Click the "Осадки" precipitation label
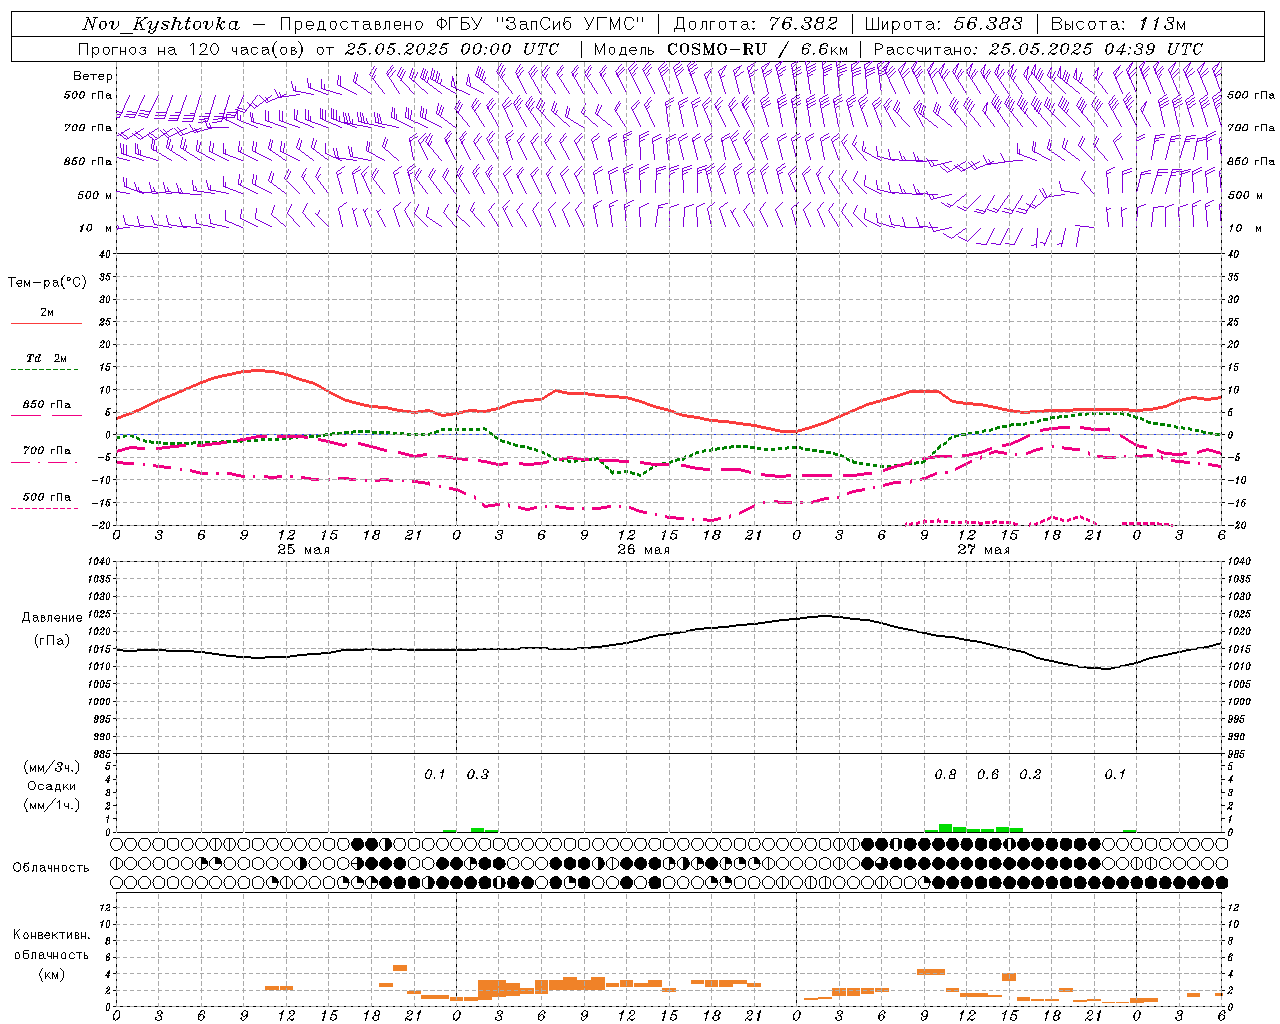Screen dimensions: 1280x1024 51,786
